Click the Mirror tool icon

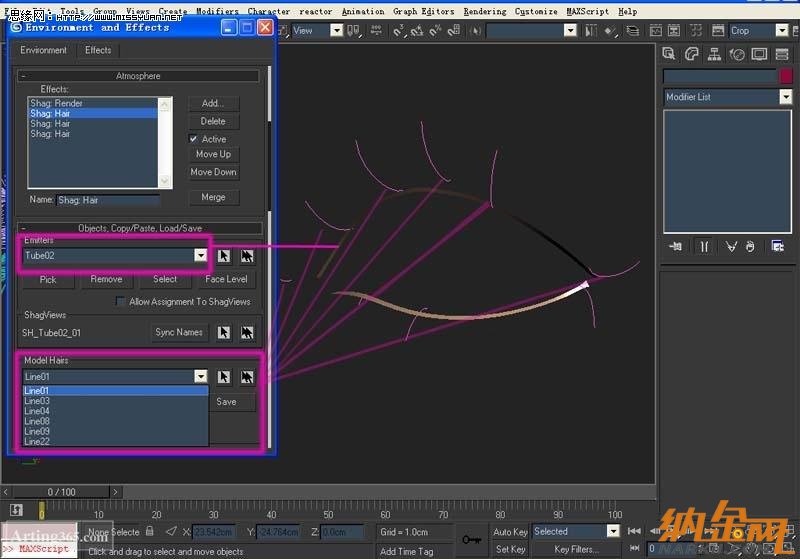coord(591,31)
